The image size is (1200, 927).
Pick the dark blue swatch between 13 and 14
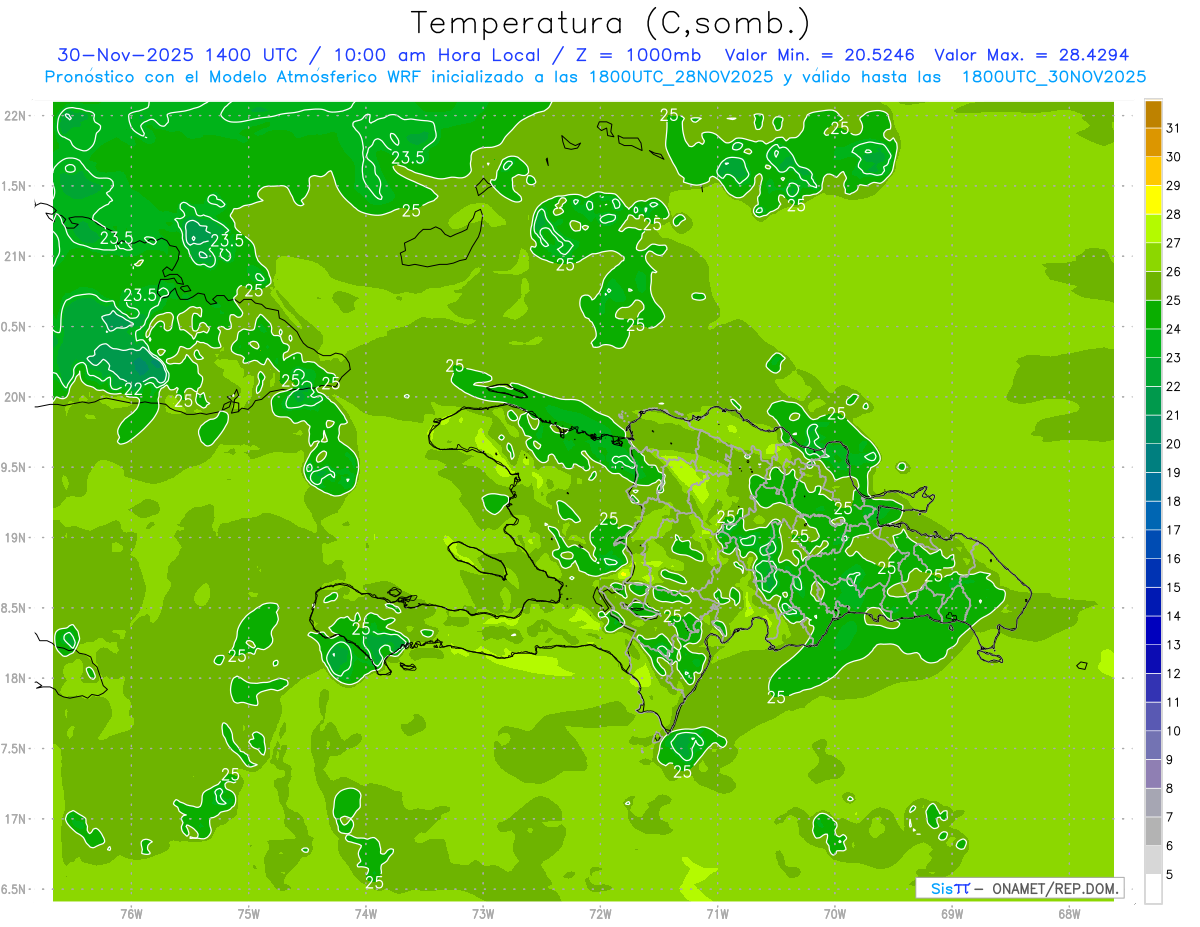pos(1153,631)
